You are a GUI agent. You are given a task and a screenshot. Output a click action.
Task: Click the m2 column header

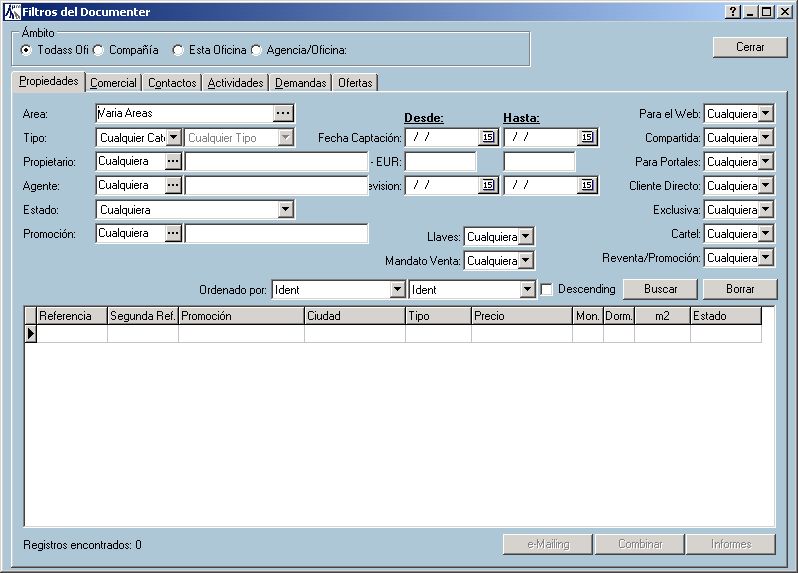pyautogui.click(x=662, y=316)
